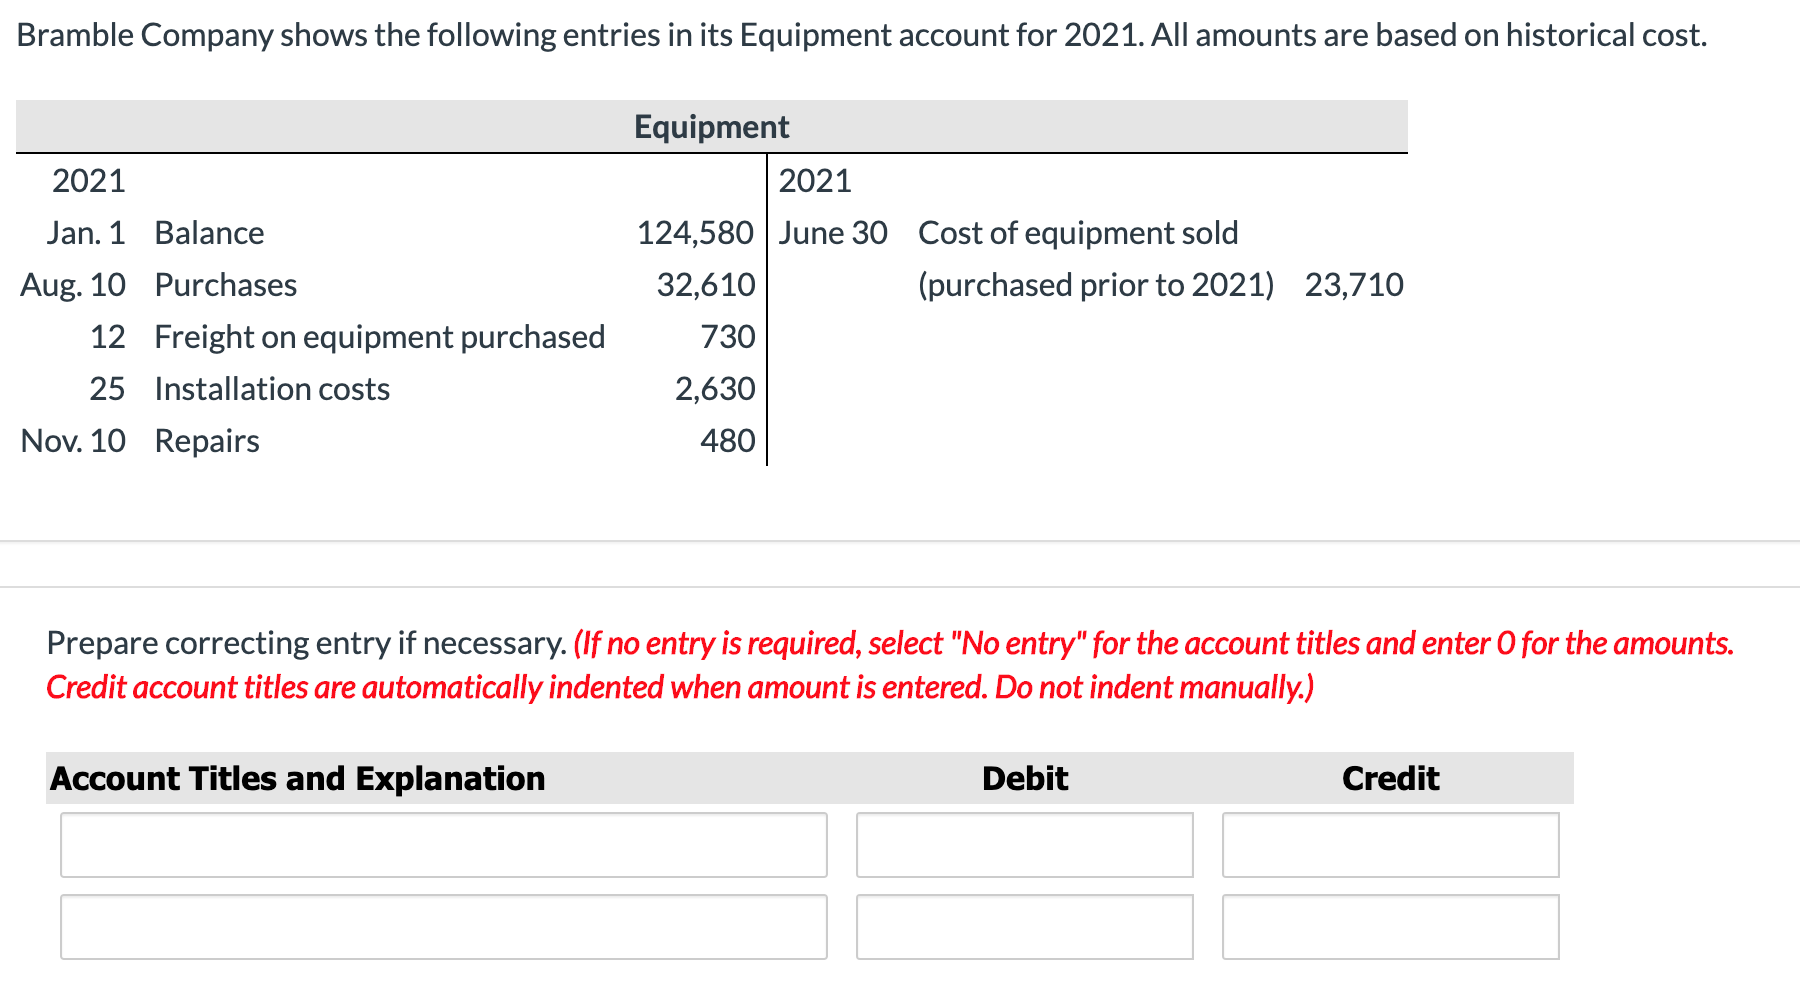Click the second Account Titles input field
This screenshot has width=1800, height=990.
(x=443, y=927)
